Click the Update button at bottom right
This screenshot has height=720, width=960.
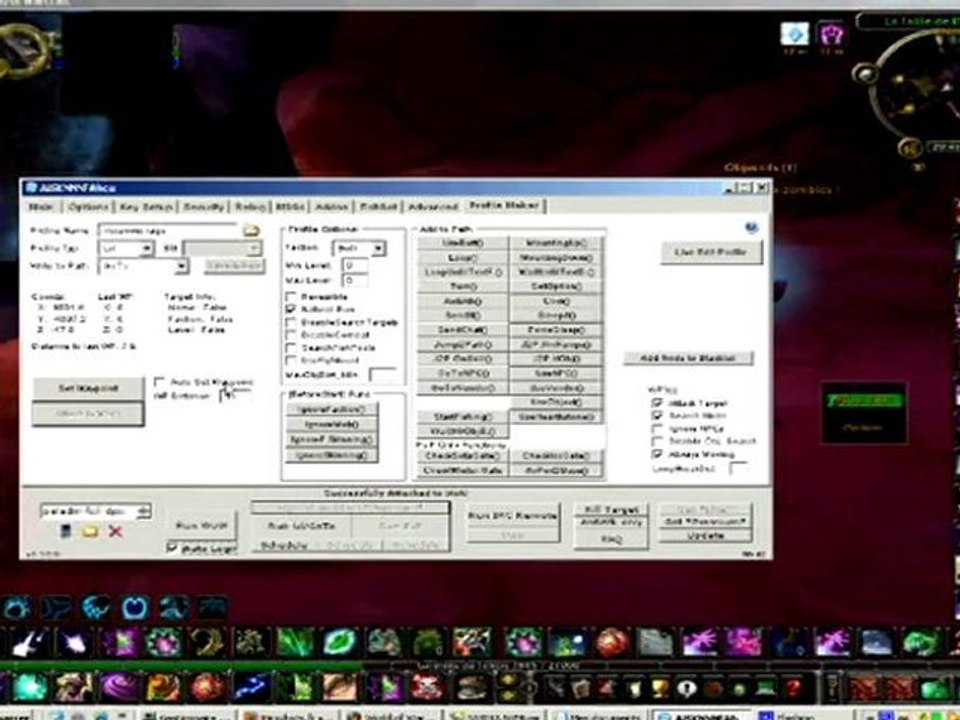705,536
